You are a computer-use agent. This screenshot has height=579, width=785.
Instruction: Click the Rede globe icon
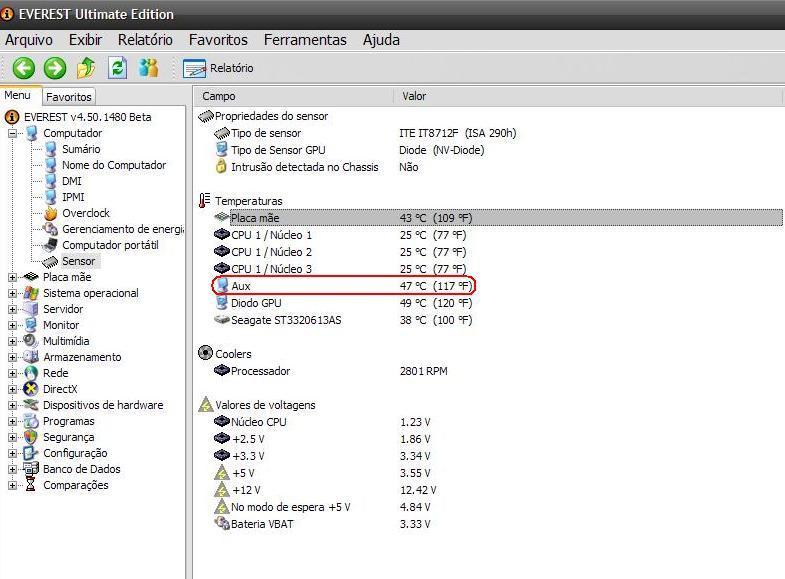point(31,373)
